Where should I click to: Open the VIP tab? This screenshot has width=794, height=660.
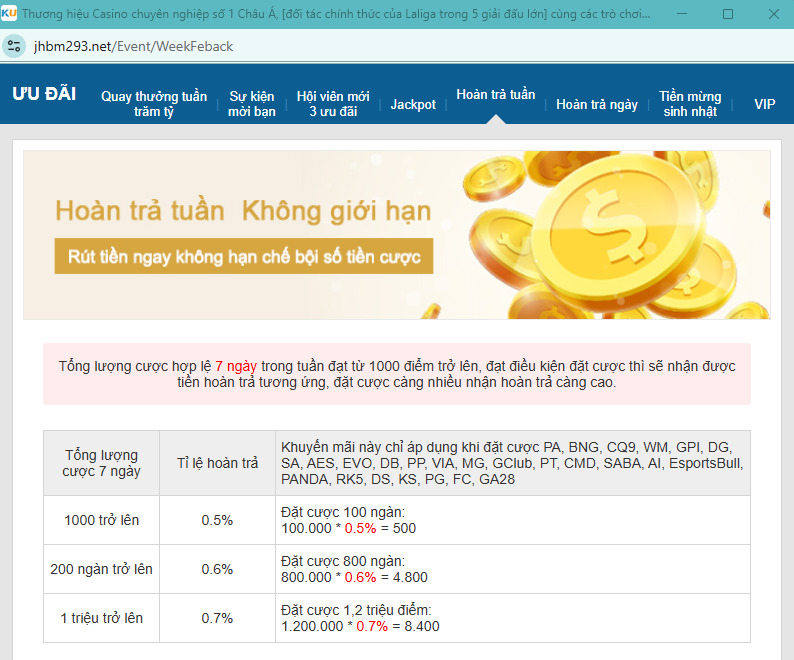[x=765, y=104]
